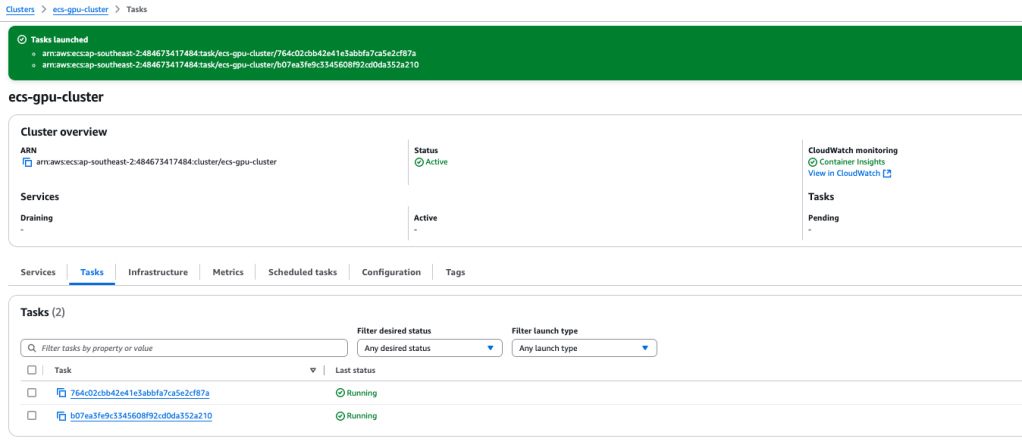Click the magnifier icon in task filter box
Screen dimensions: 1022x448
tap(32, 348)
